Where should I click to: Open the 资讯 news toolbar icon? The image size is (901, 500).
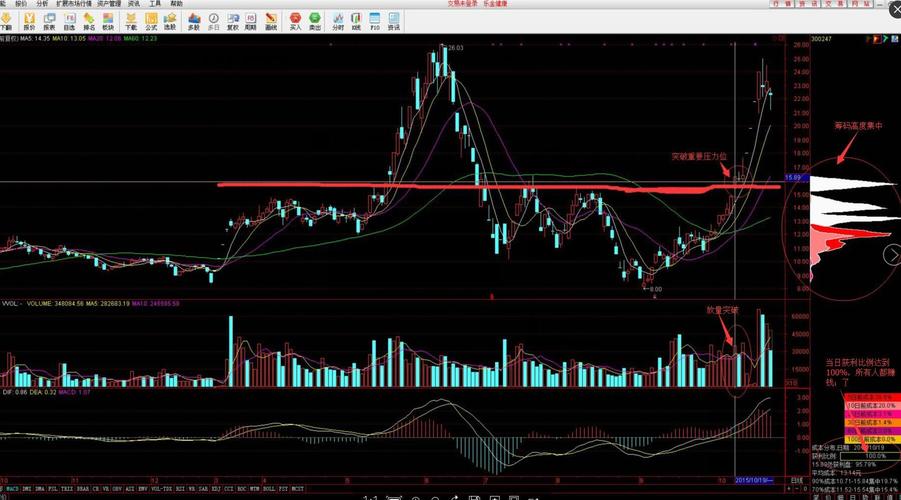coord(394,22)
